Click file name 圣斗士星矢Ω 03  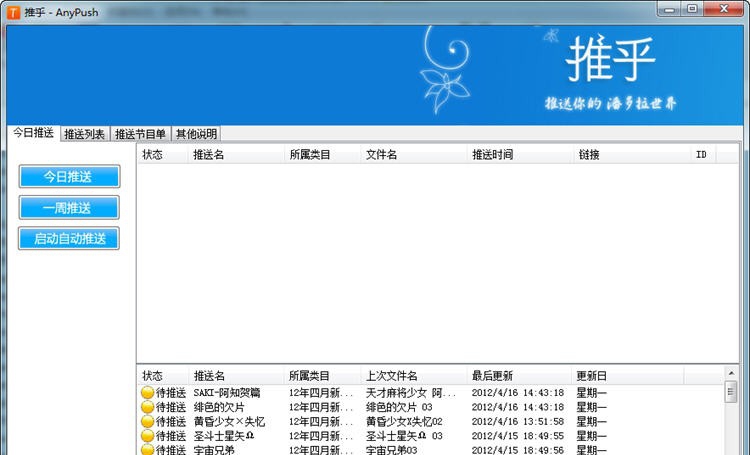click(x=404, y=436)
